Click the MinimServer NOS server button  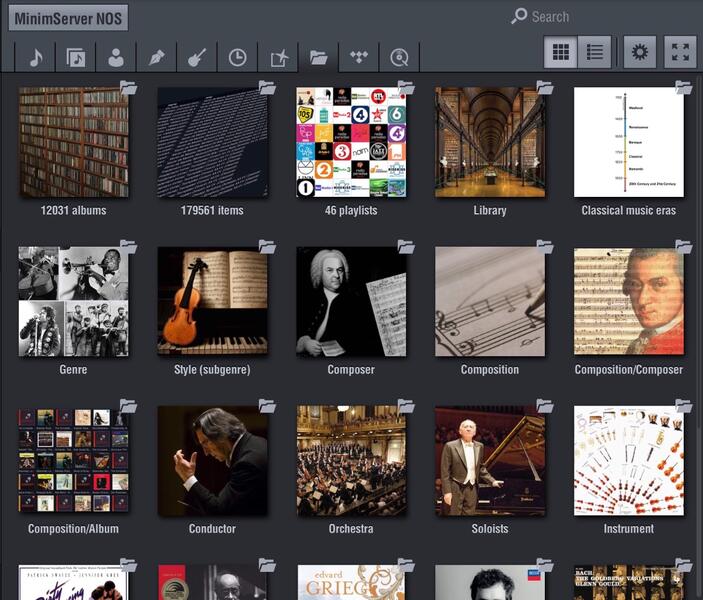click(70, 18)
